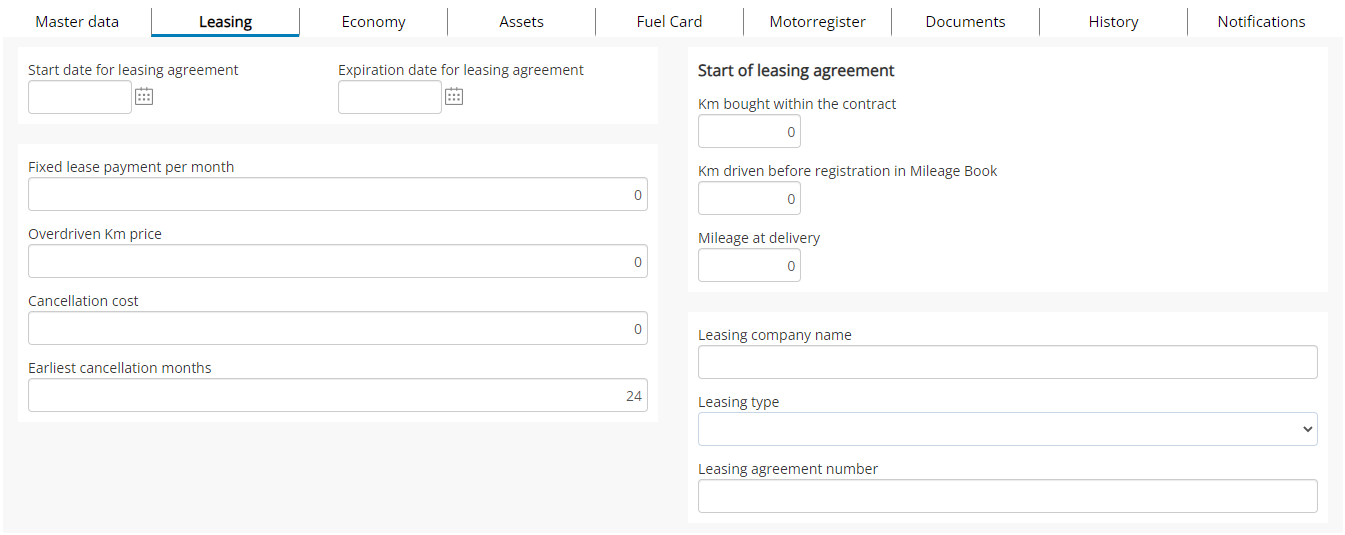1345x535 pixels.
Task: Open the Economy tab
Action: (x=373, y=21)
